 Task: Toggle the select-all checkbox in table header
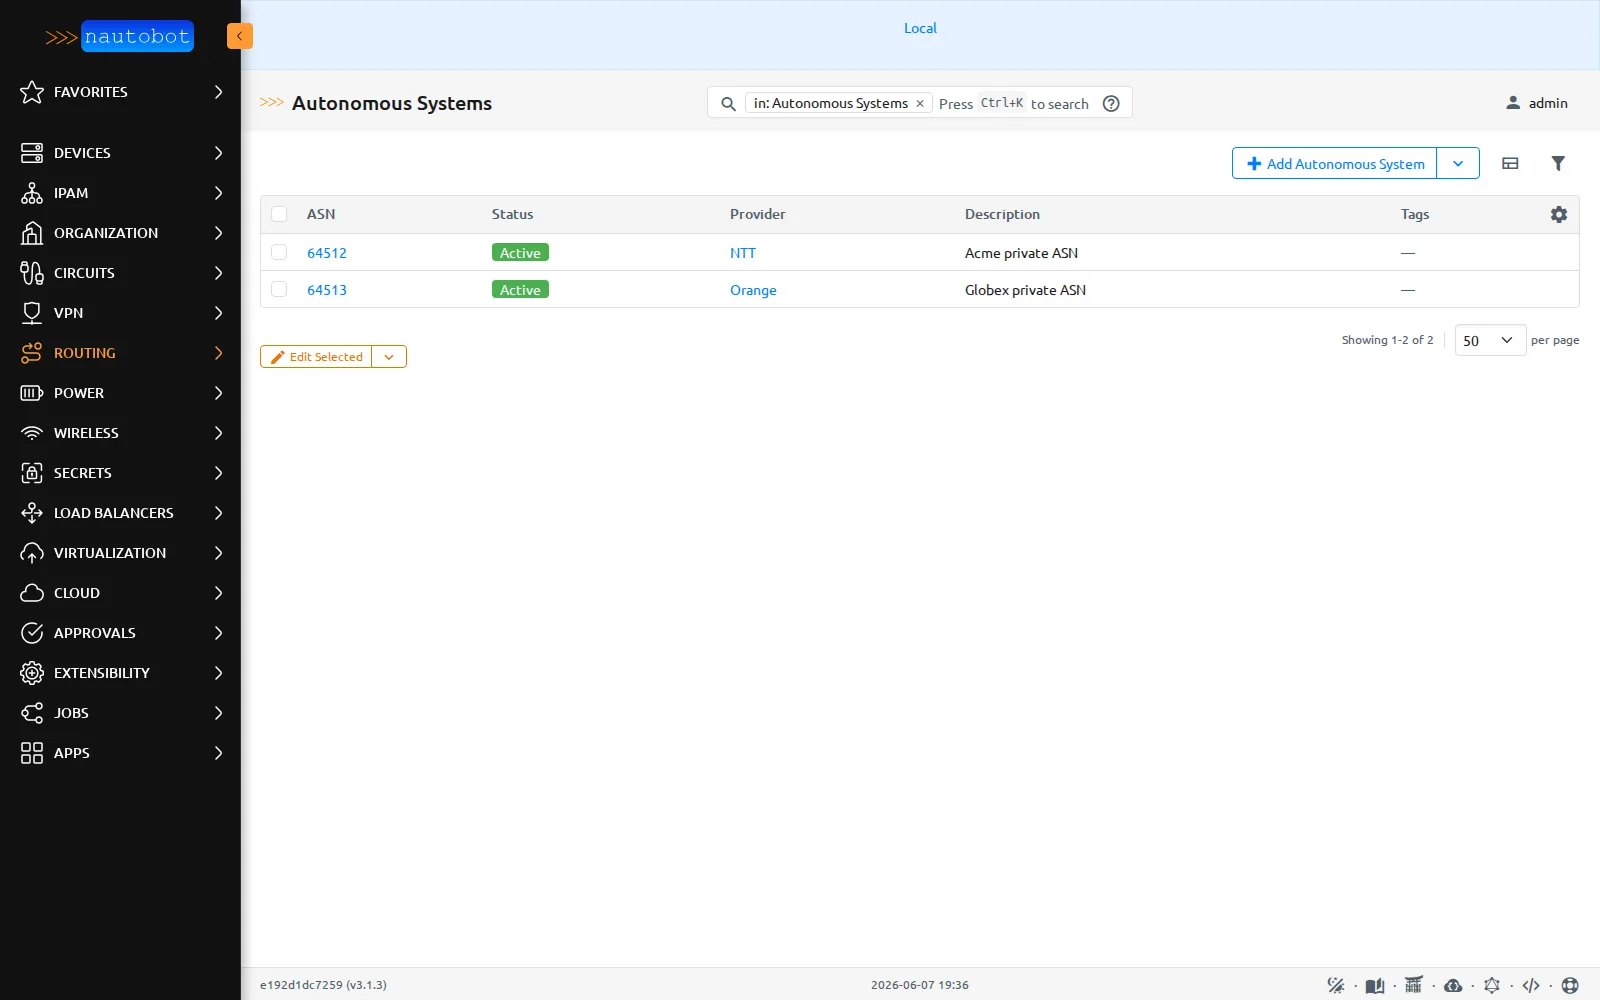pos(279,214)
